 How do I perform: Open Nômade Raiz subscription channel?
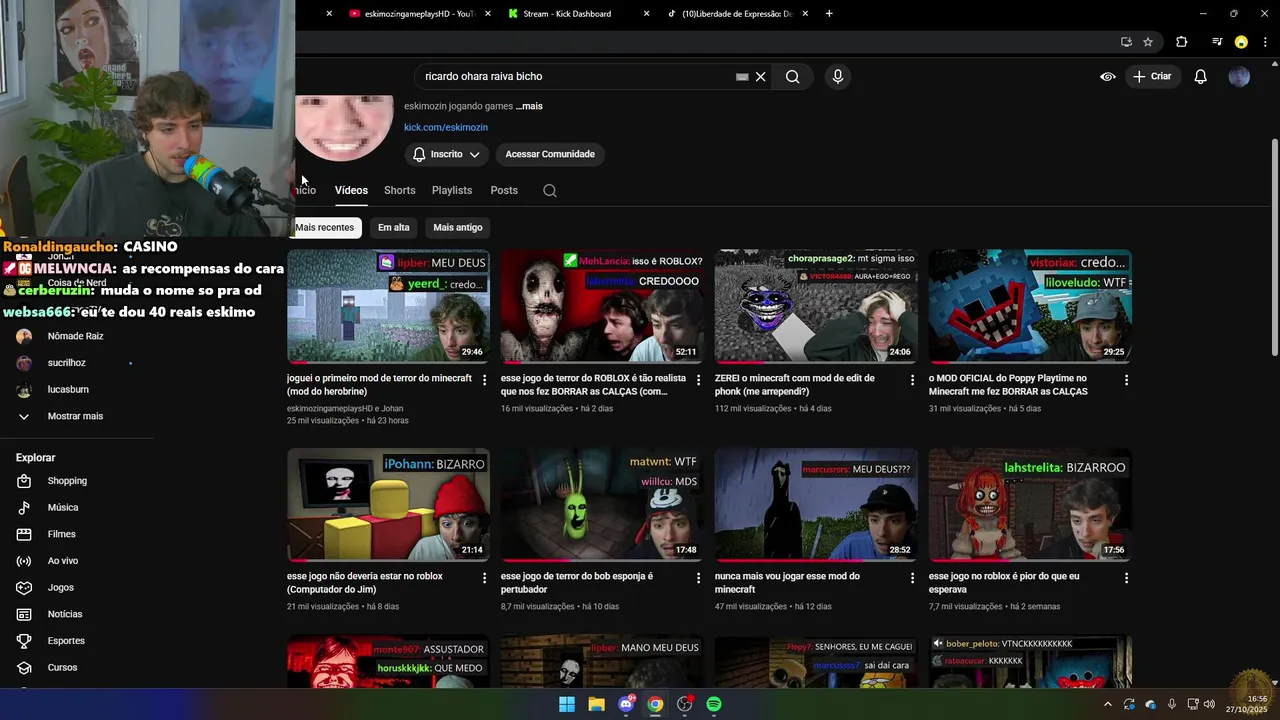point(76,337)
